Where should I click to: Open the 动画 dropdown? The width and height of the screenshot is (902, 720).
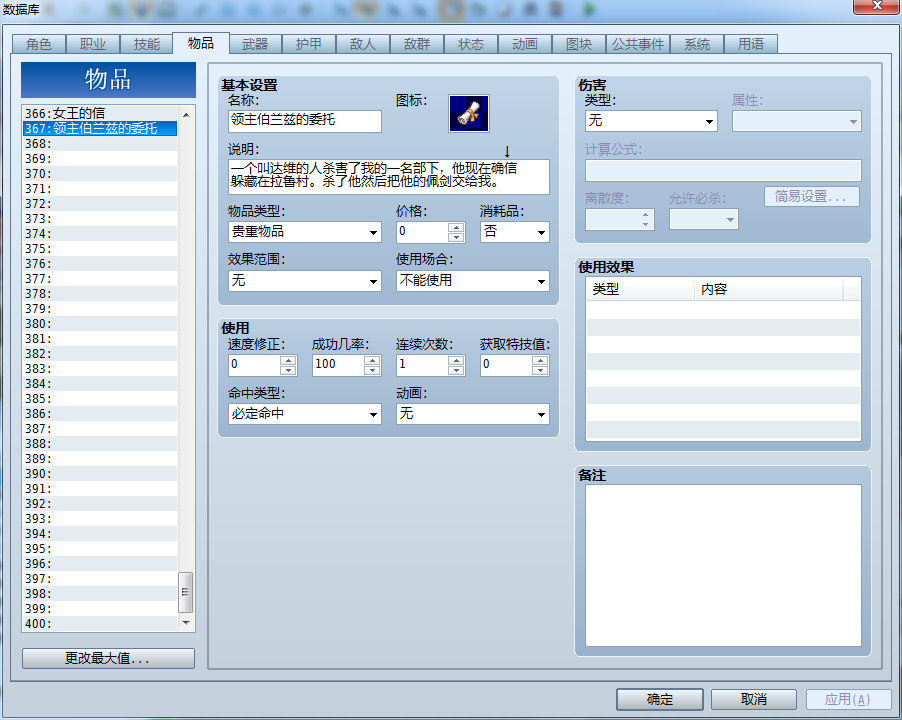click(472, 414)
